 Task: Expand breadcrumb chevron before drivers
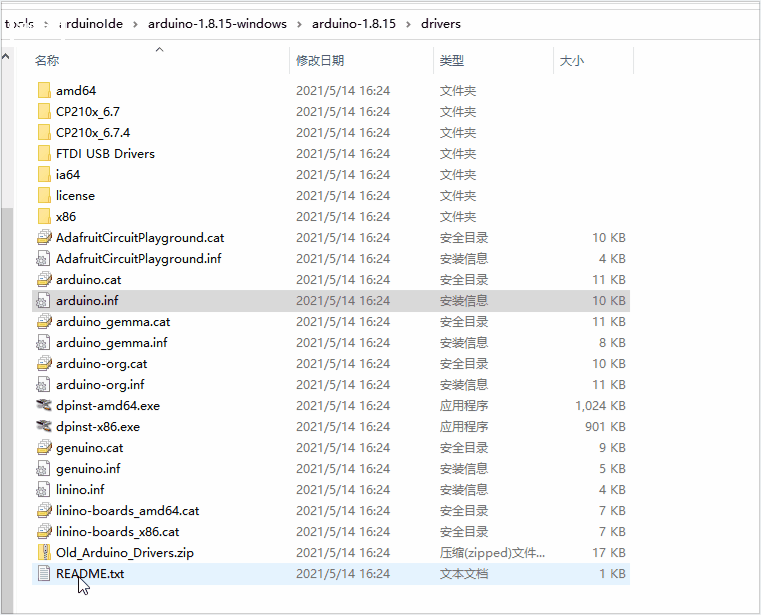click(x=408, y=24)
